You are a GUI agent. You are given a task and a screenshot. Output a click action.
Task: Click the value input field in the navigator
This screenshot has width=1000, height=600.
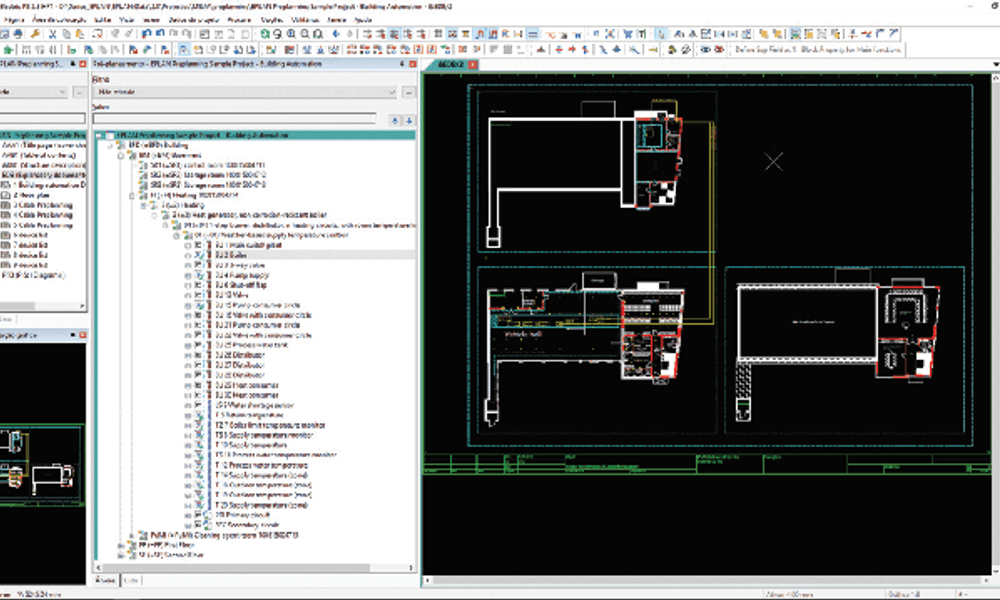tap(234, 119)
